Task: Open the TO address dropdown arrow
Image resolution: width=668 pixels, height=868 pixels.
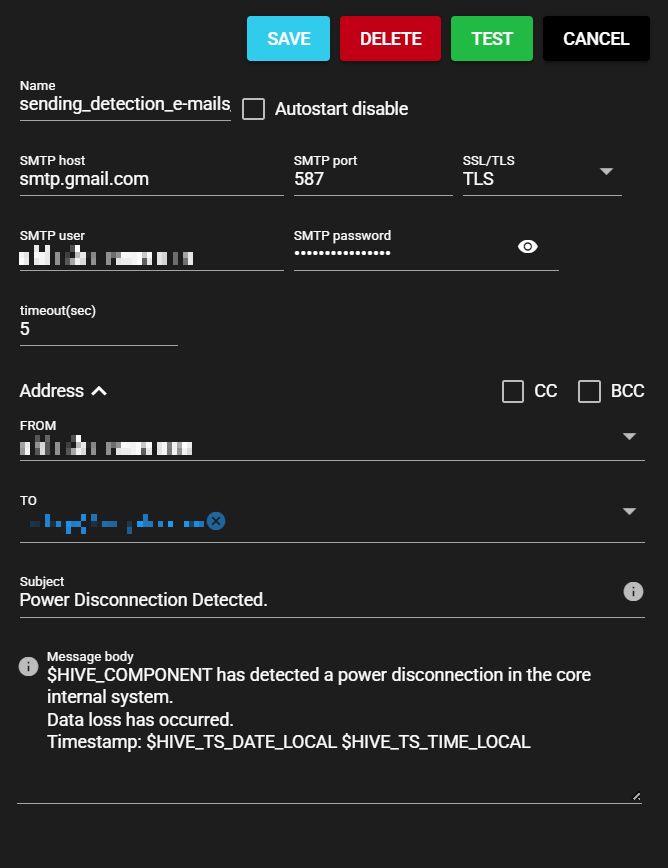Action: point(629,512)
